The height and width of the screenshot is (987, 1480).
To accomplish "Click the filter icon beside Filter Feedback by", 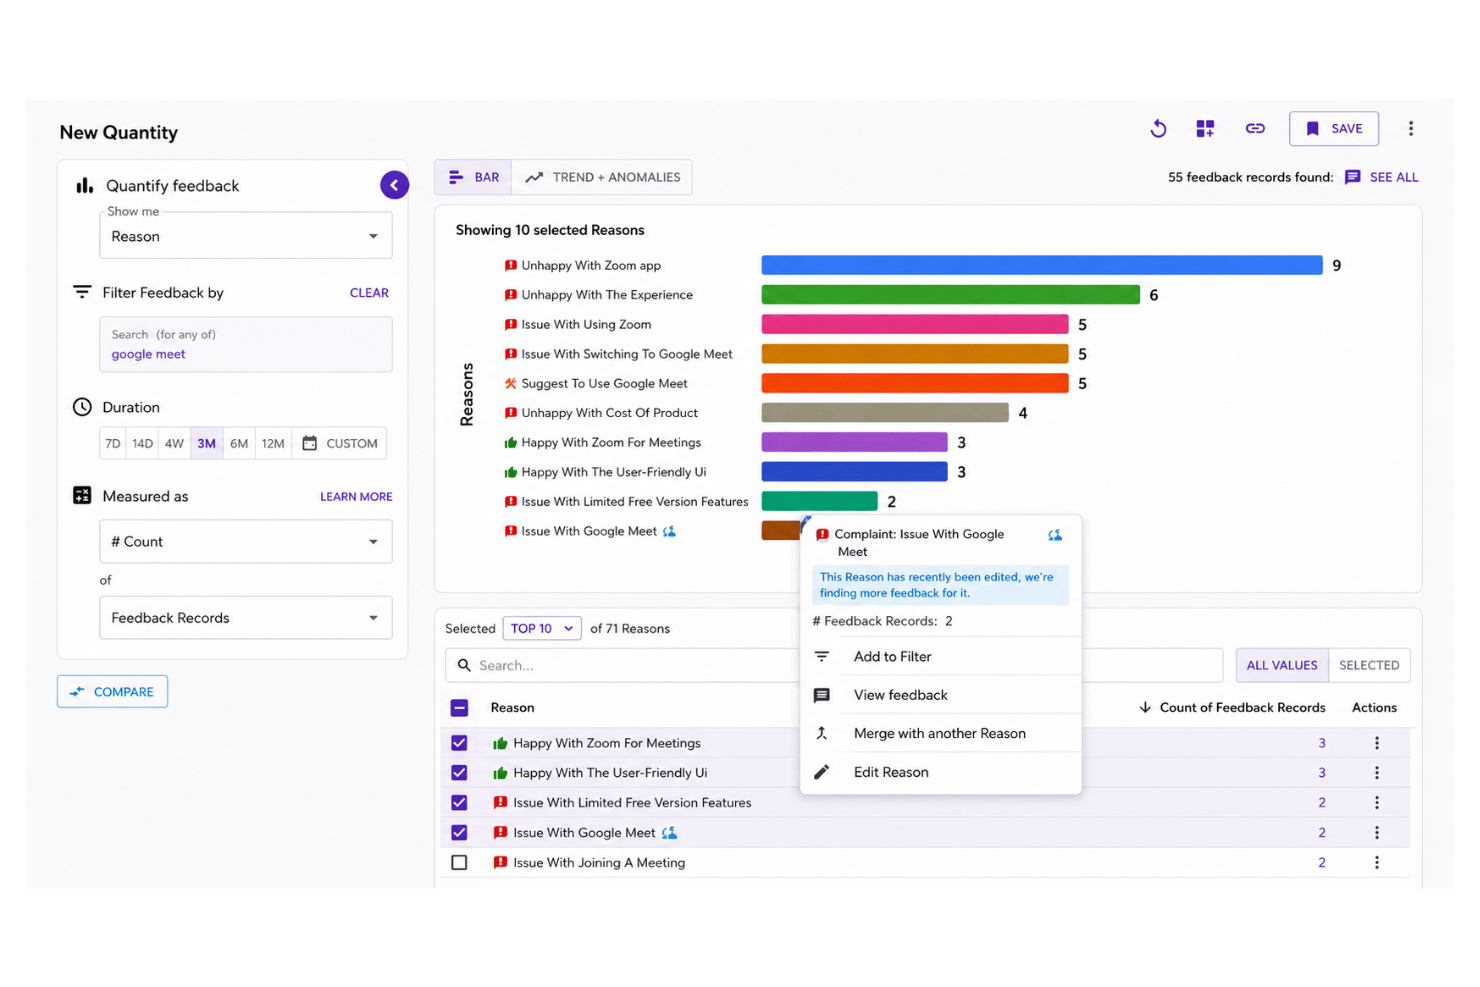I will (x=82, y=292).
